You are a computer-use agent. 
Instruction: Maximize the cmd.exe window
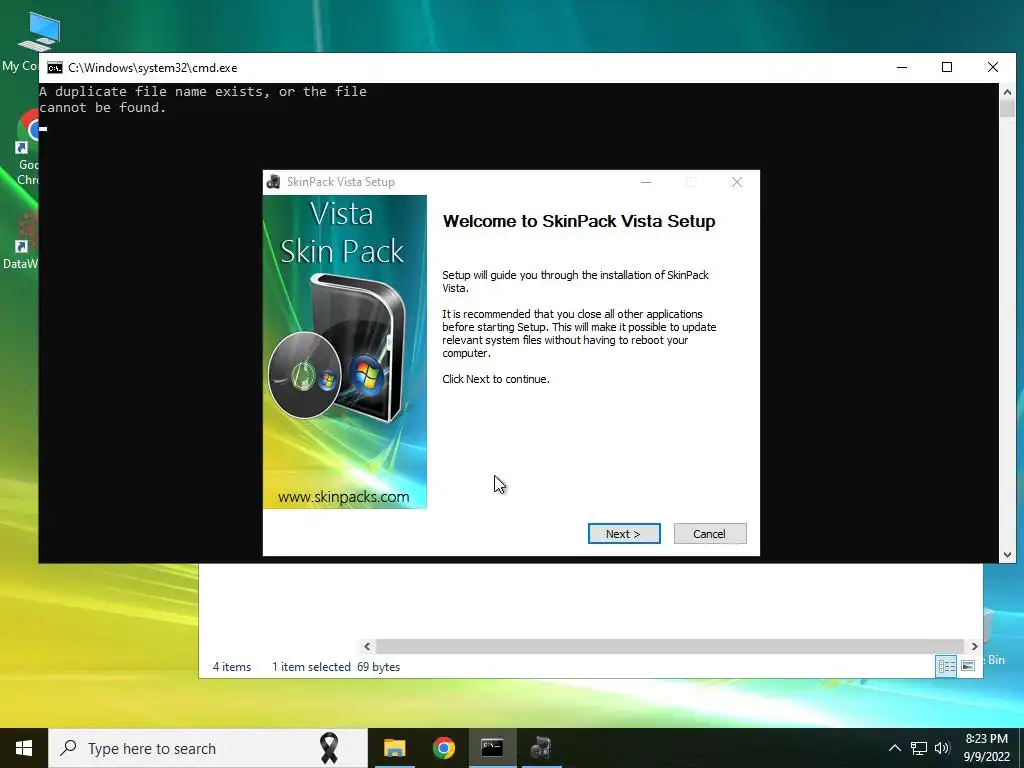947,67
